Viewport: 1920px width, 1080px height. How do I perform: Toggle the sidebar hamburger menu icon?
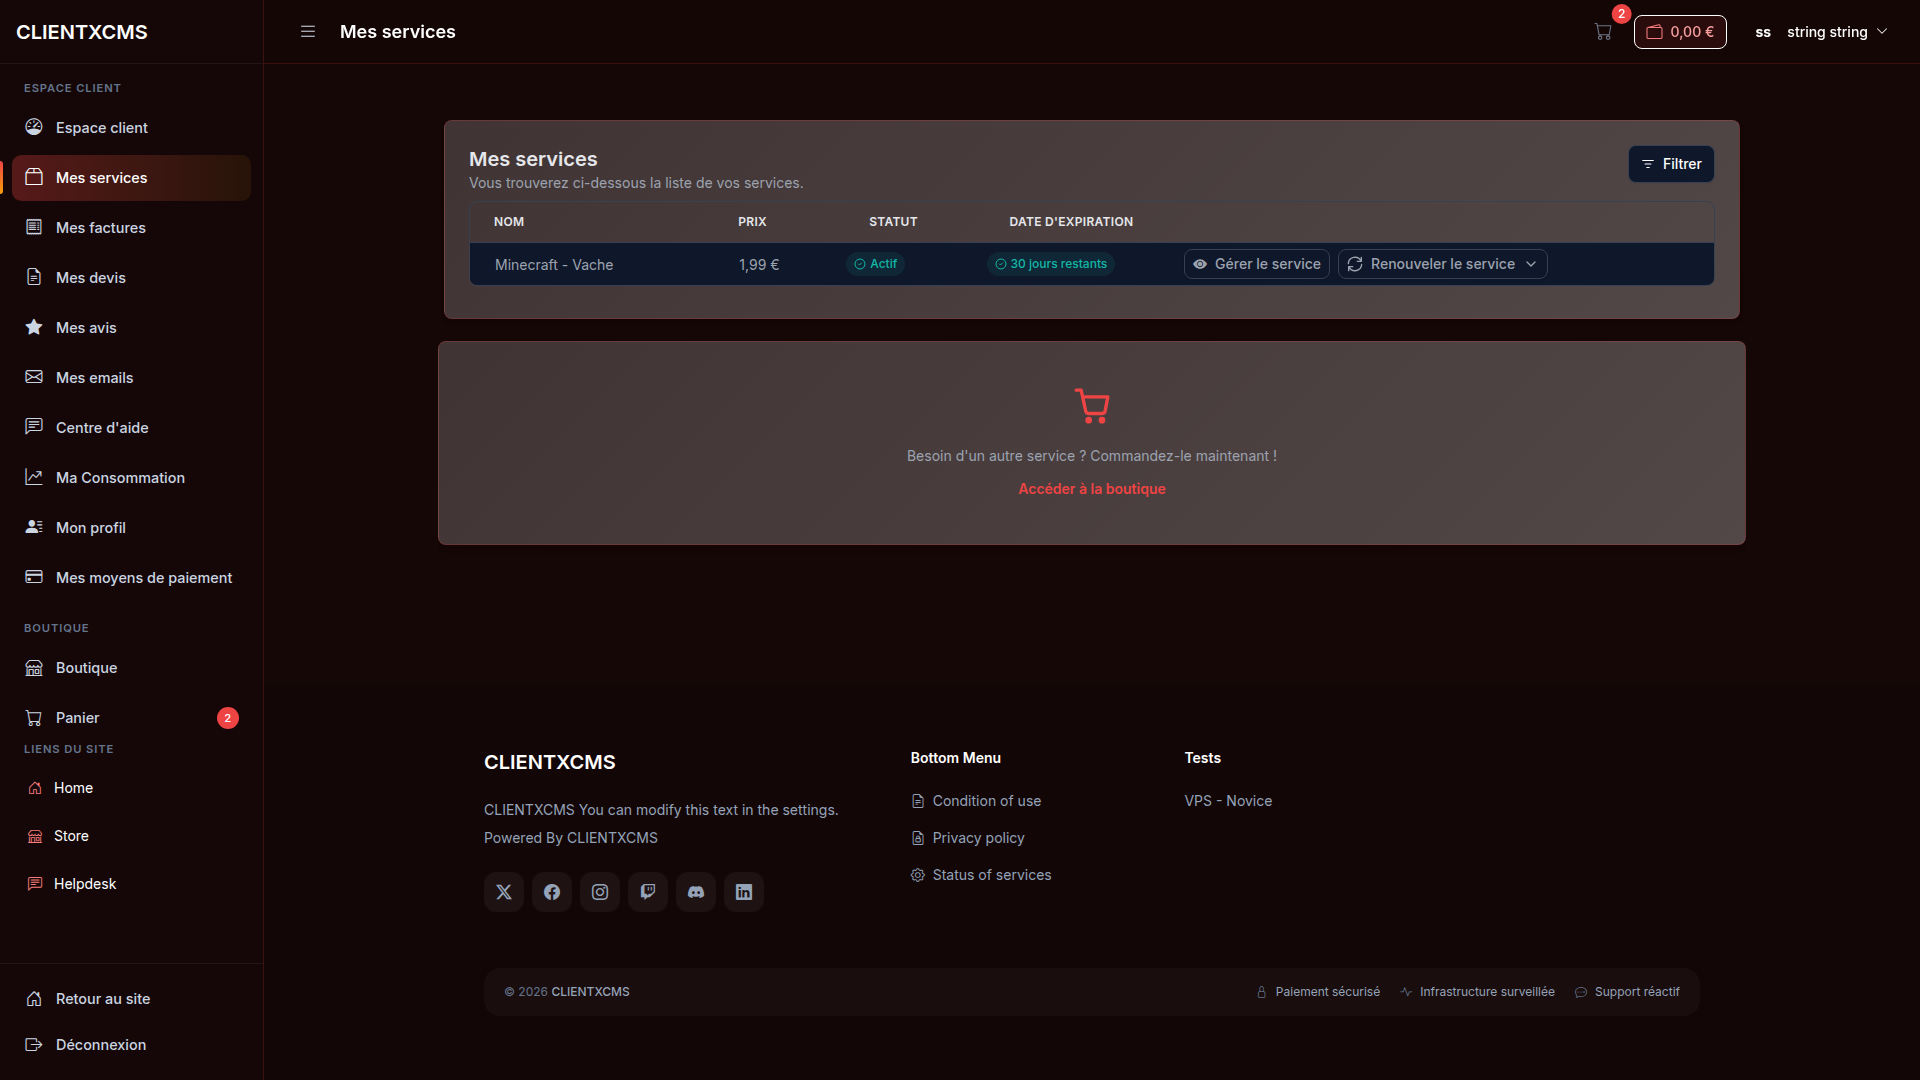pyautogui.click(x=308, y=32)
